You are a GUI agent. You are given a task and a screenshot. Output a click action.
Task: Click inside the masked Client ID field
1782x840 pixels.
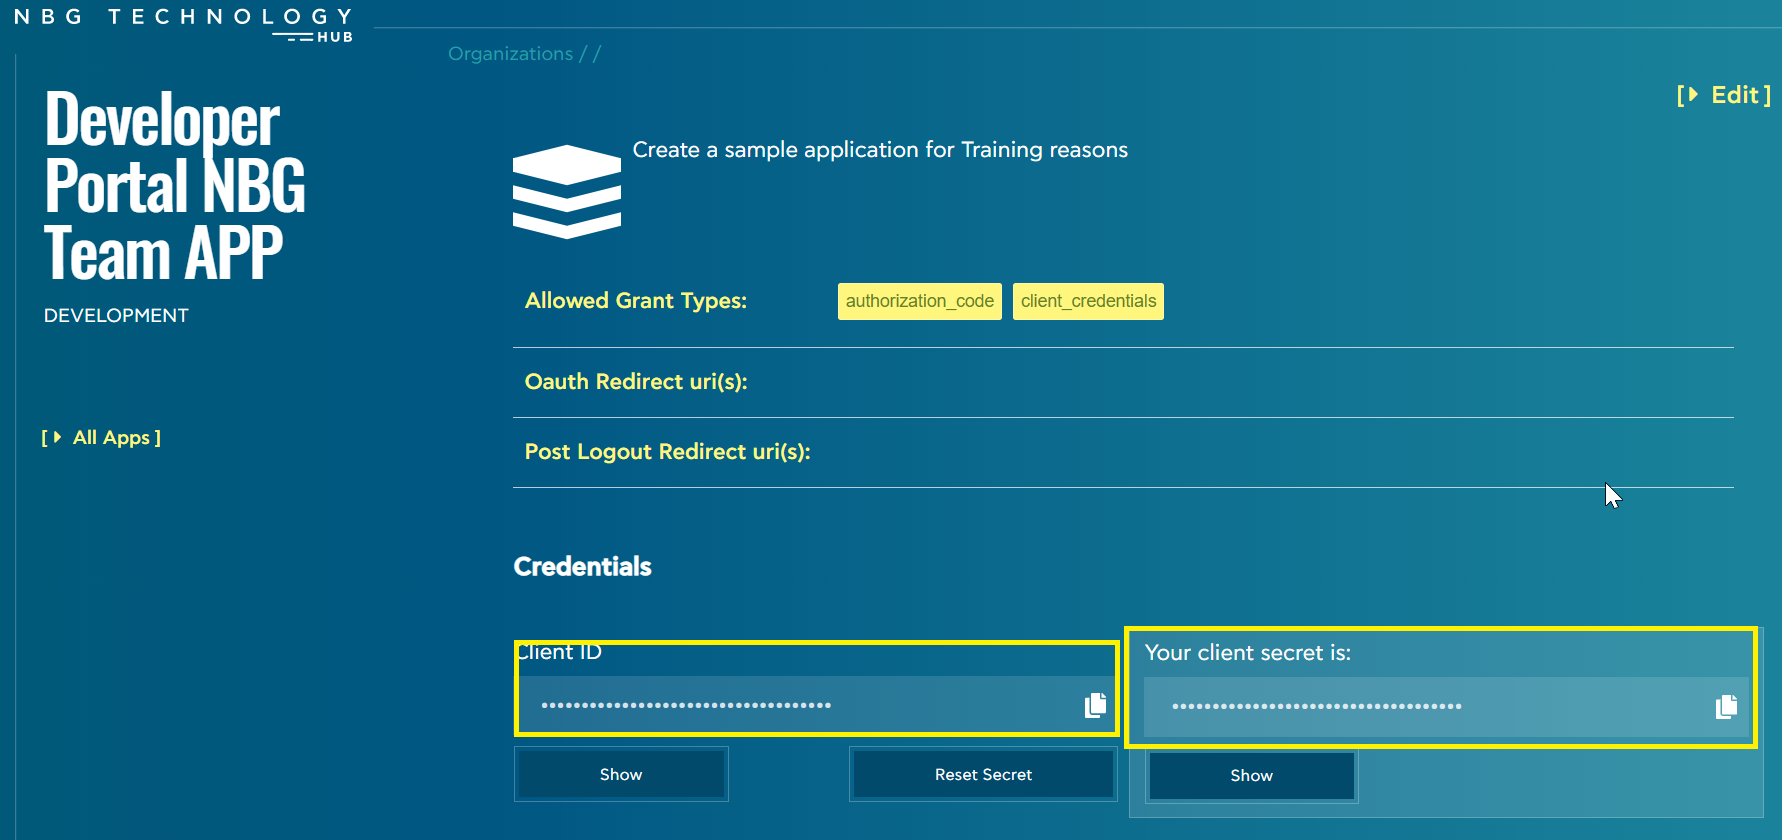click(x=800, y=705)
